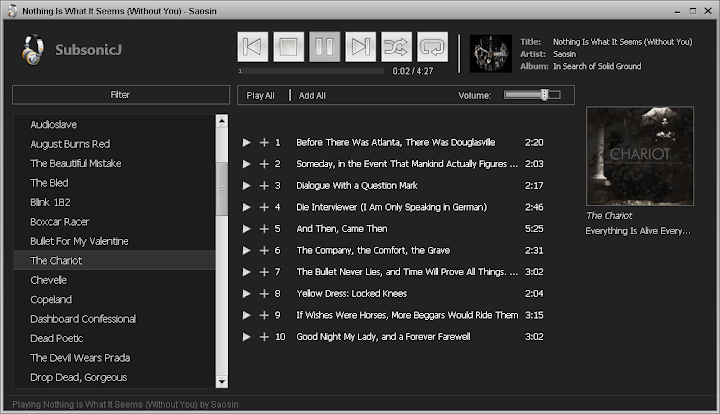Seek in the song progress bar
This screenshot has width=720, height=414.
(311, 71)
